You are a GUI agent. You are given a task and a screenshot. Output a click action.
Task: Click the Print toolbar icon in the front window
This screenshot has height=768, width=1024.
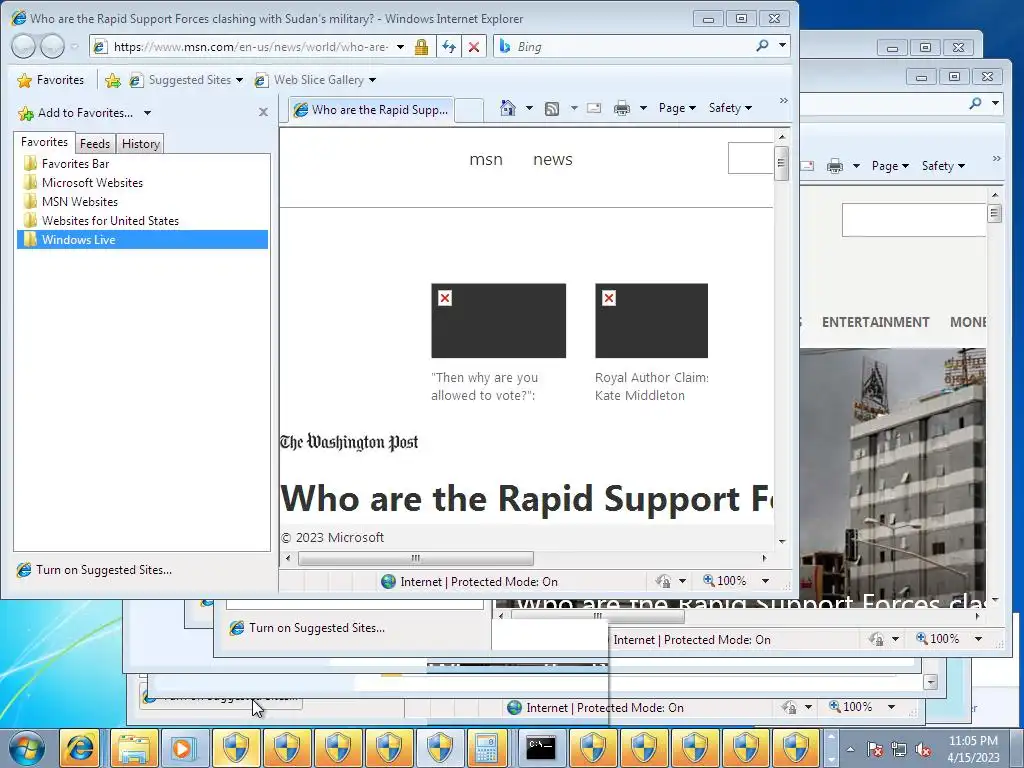[x=622, y=108]
